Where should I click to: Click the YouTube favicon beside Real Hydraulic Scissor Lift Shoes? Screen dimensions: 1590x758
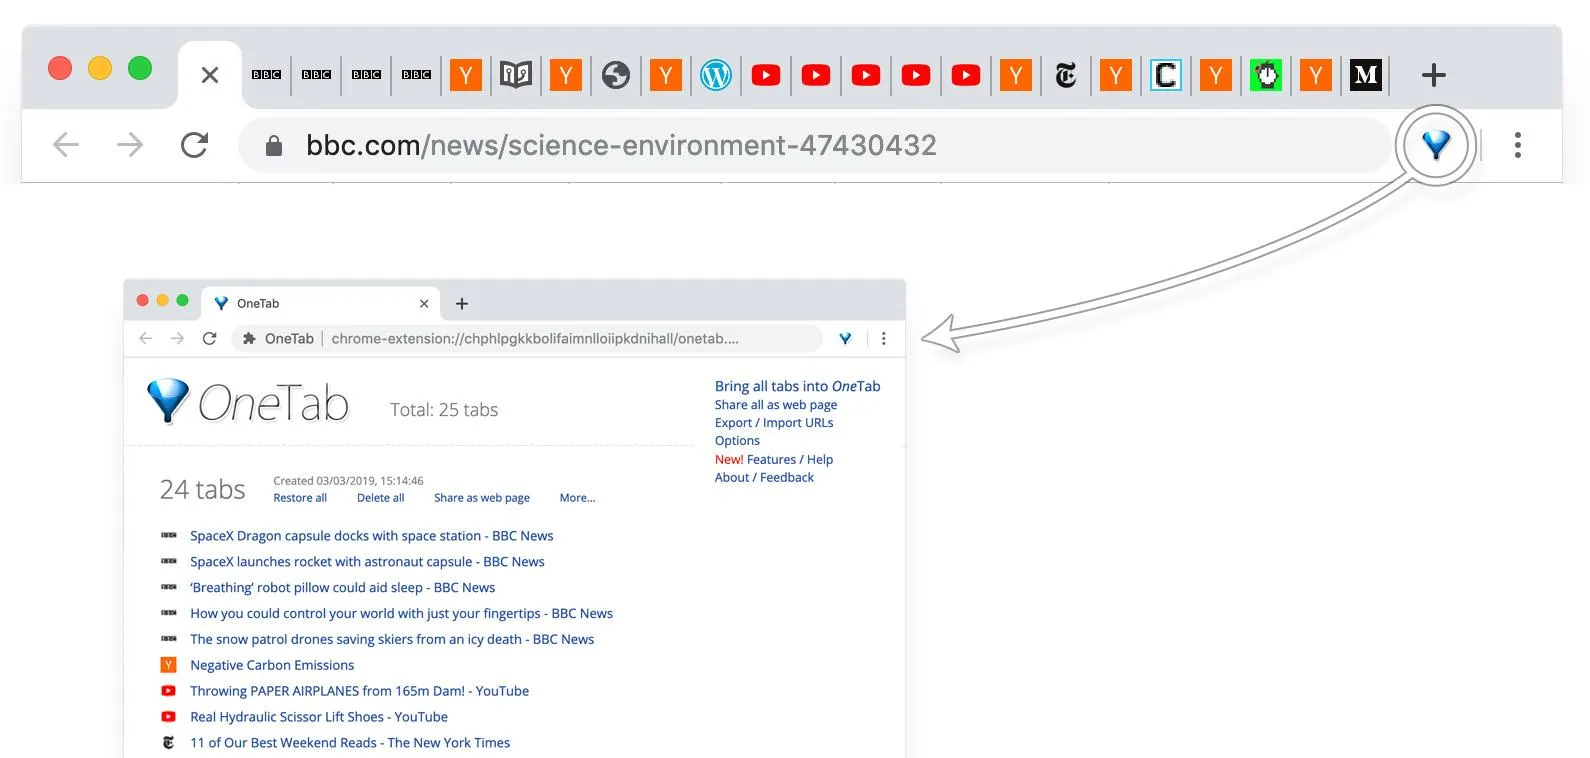click(x=168, y=717)
